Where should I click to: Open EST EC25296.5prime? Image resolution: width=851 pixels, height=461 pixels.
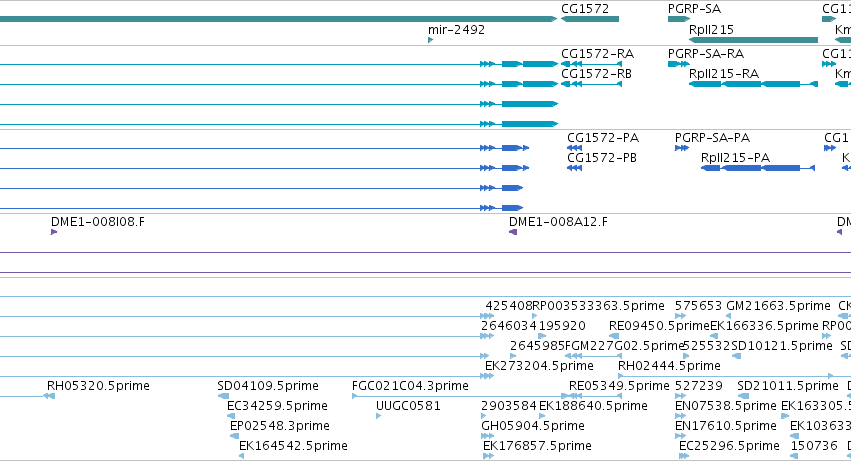(x=729, y=446)
